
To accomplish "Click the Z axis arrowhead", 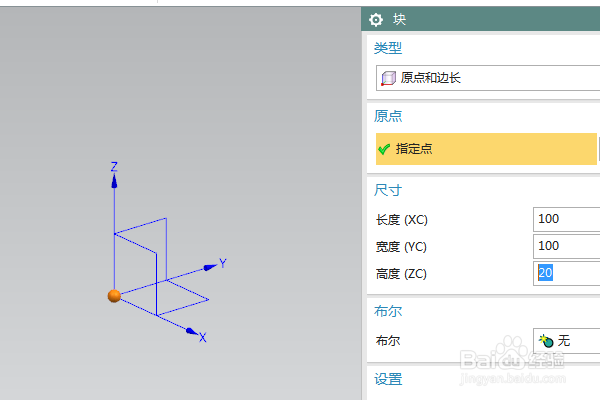I will (x=114, y=181).
